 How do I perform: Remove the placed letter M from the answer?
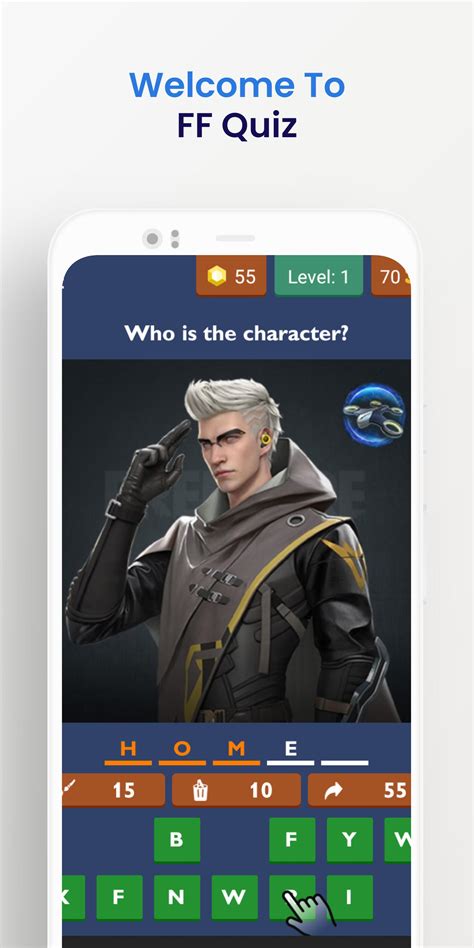(236, 751)
